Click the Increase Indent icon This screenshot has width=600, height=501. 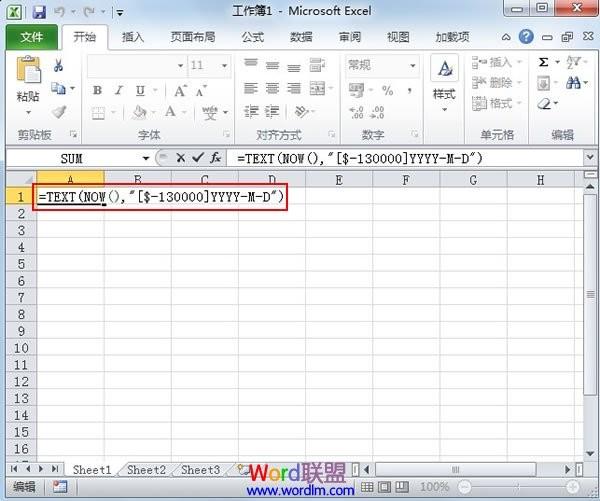(x=272, y=112)
